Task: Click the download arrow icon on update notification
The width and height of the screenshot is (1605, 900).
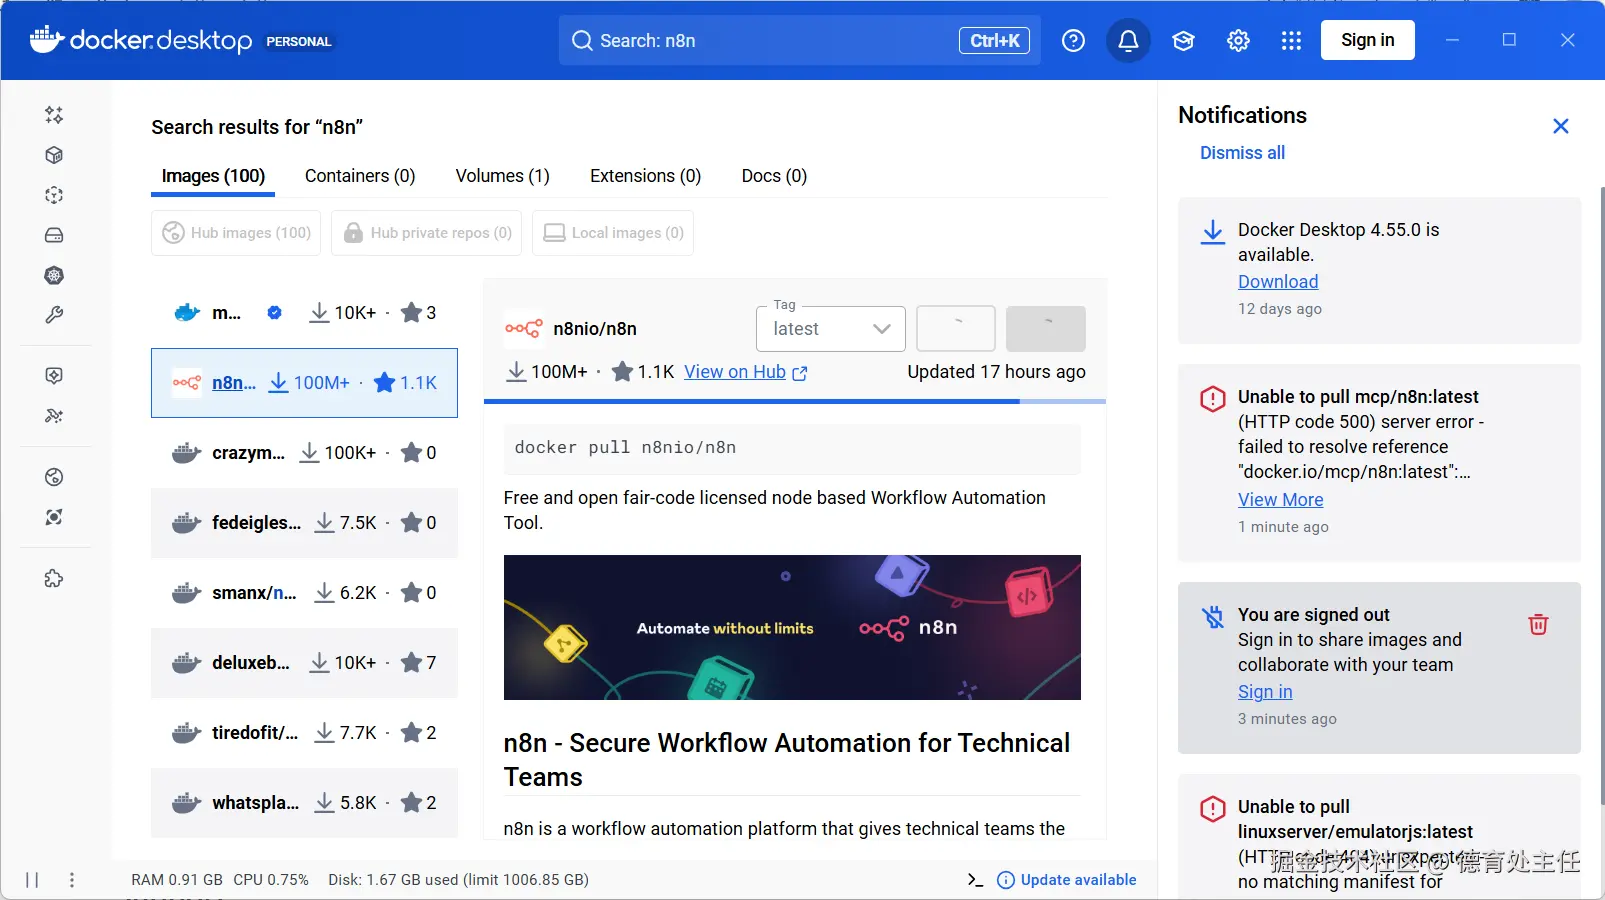Action: tap(1213, 232)
